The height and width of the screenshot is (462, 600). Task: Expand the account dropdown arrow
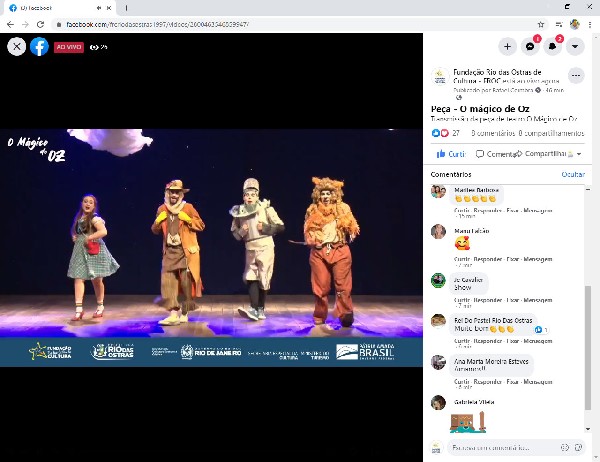(x=574, y=46)
